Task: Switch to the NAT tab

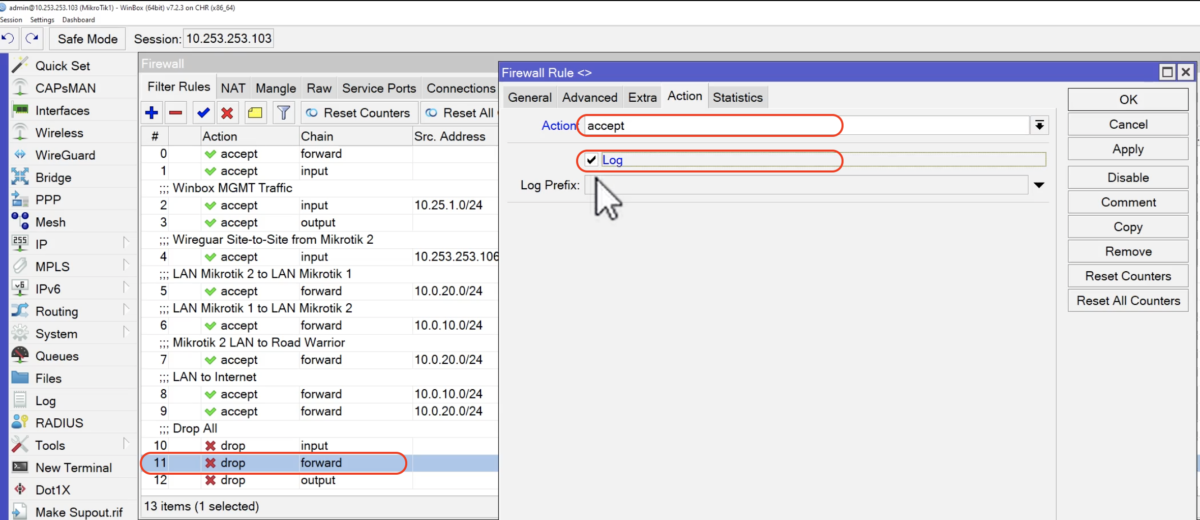Action: pos(233,88)
